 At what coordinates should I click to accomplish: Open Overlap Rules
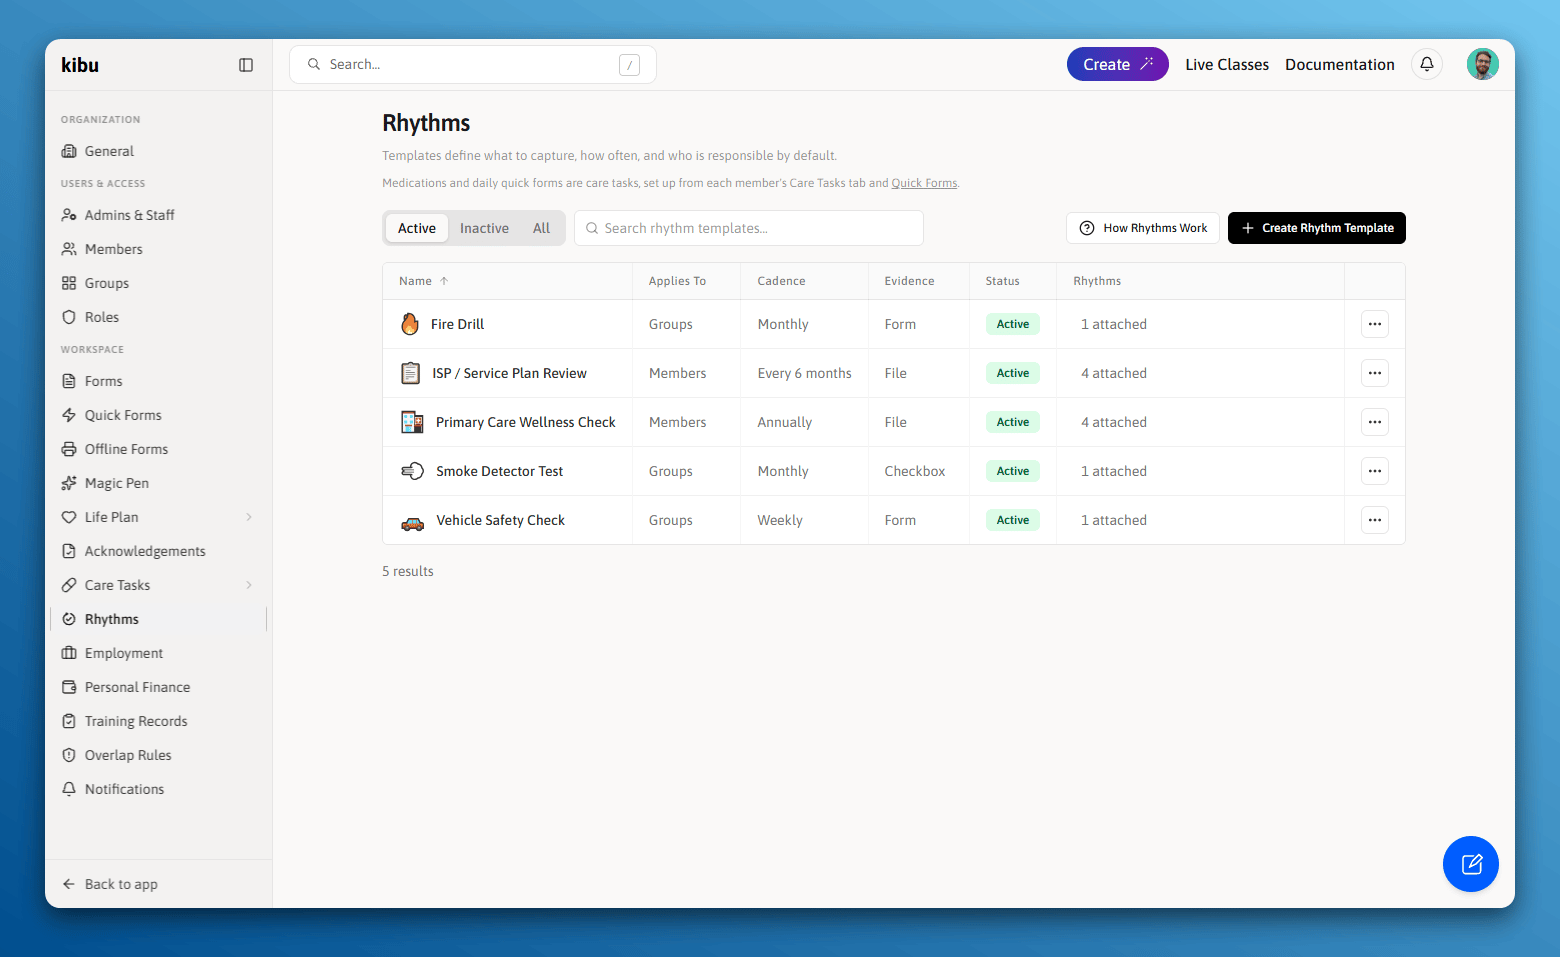(160, 755)
